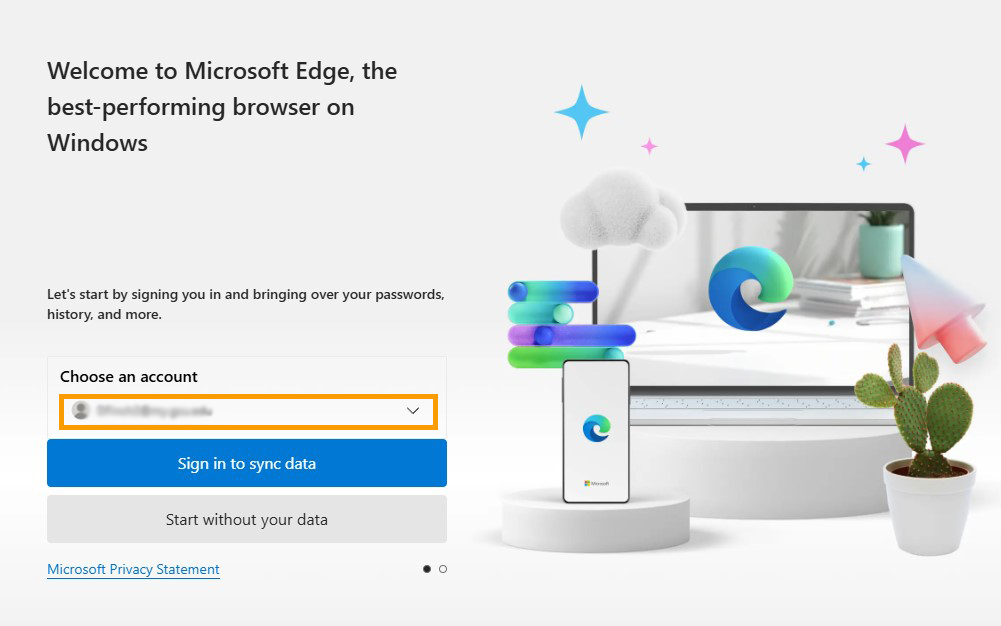Click the cactus plant illustration
The height and width of the screenshot is (626, 1001).
(914, 407)
